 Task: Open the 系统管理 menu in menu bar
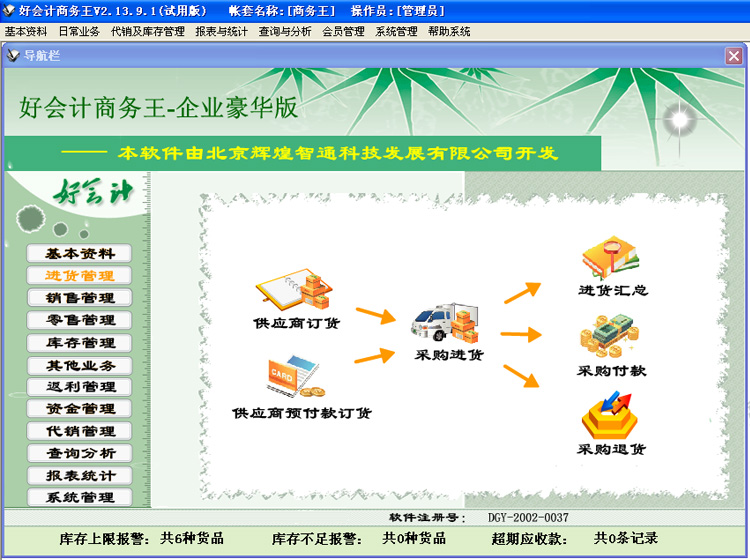click(x=397, y=32)
